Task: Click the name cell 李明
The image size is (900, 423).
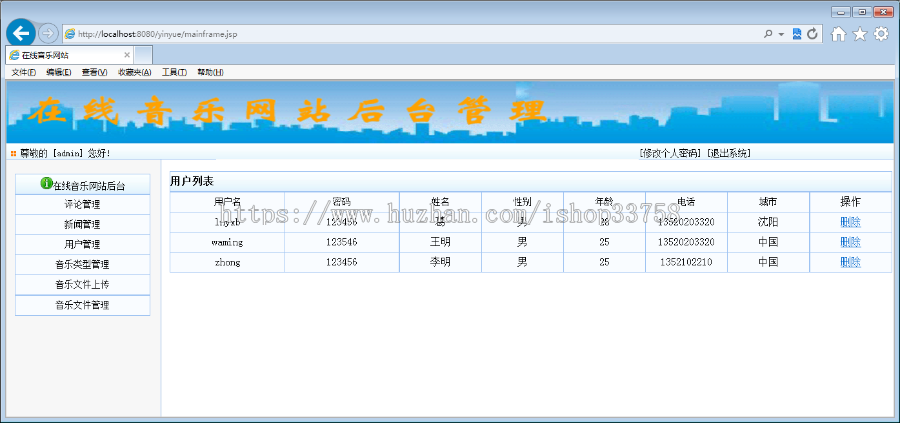Action: point(440,262)
